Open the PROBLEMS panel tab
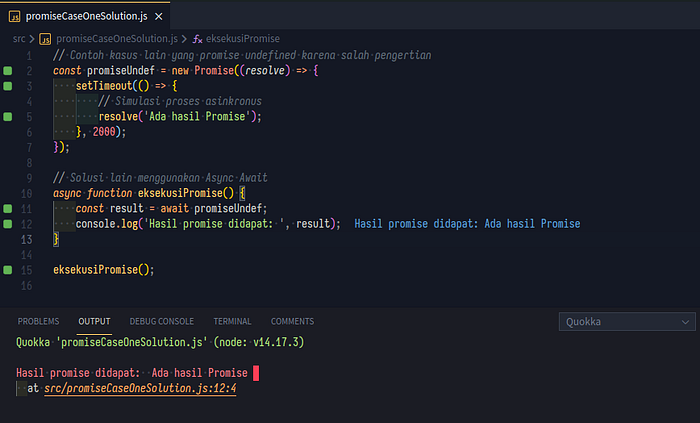The width and height of the screenshot is (700, 423). click(38, 321)
